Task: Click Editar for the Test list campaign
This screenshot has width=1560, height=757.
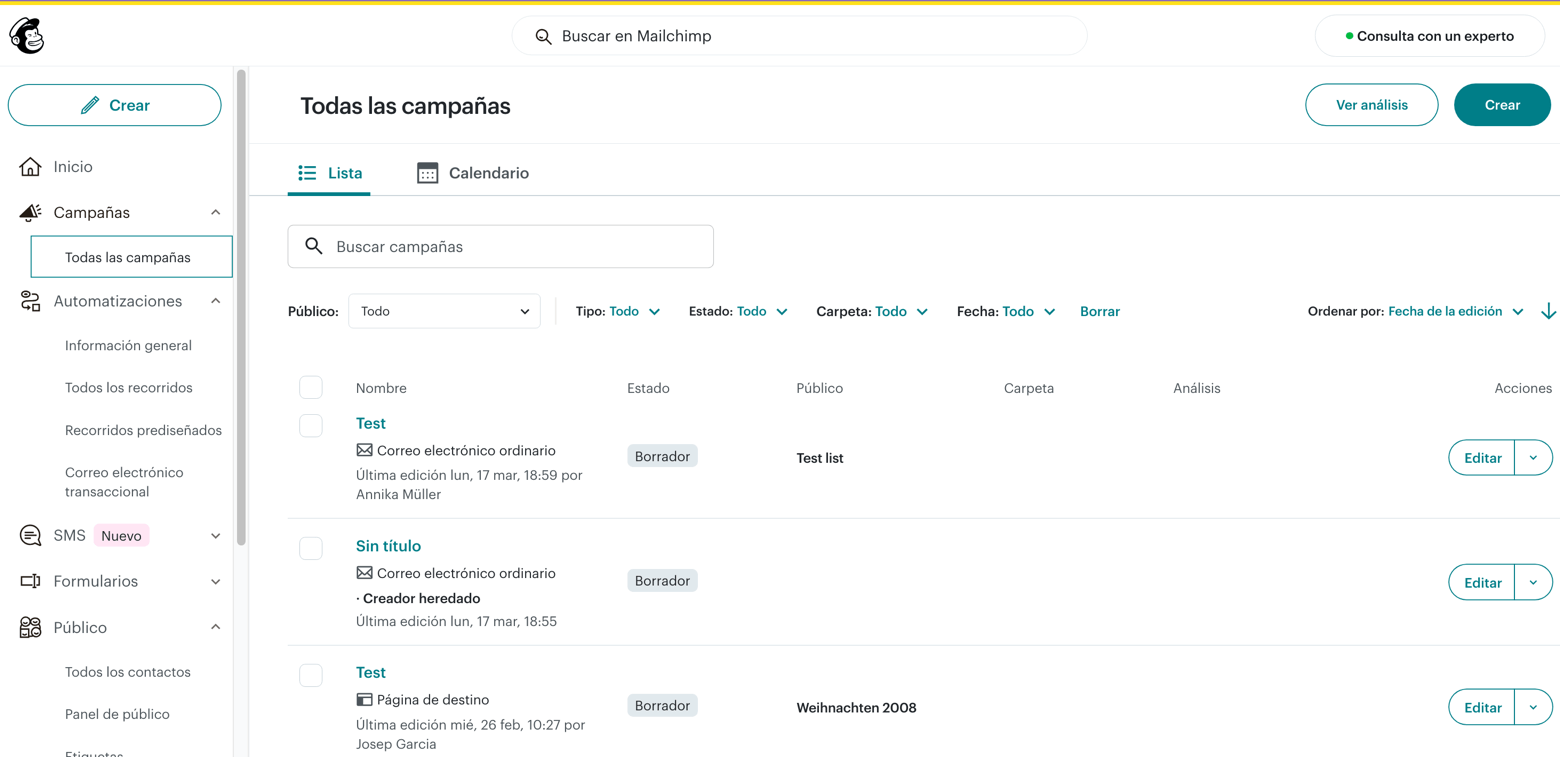Action: (1482, 458)
